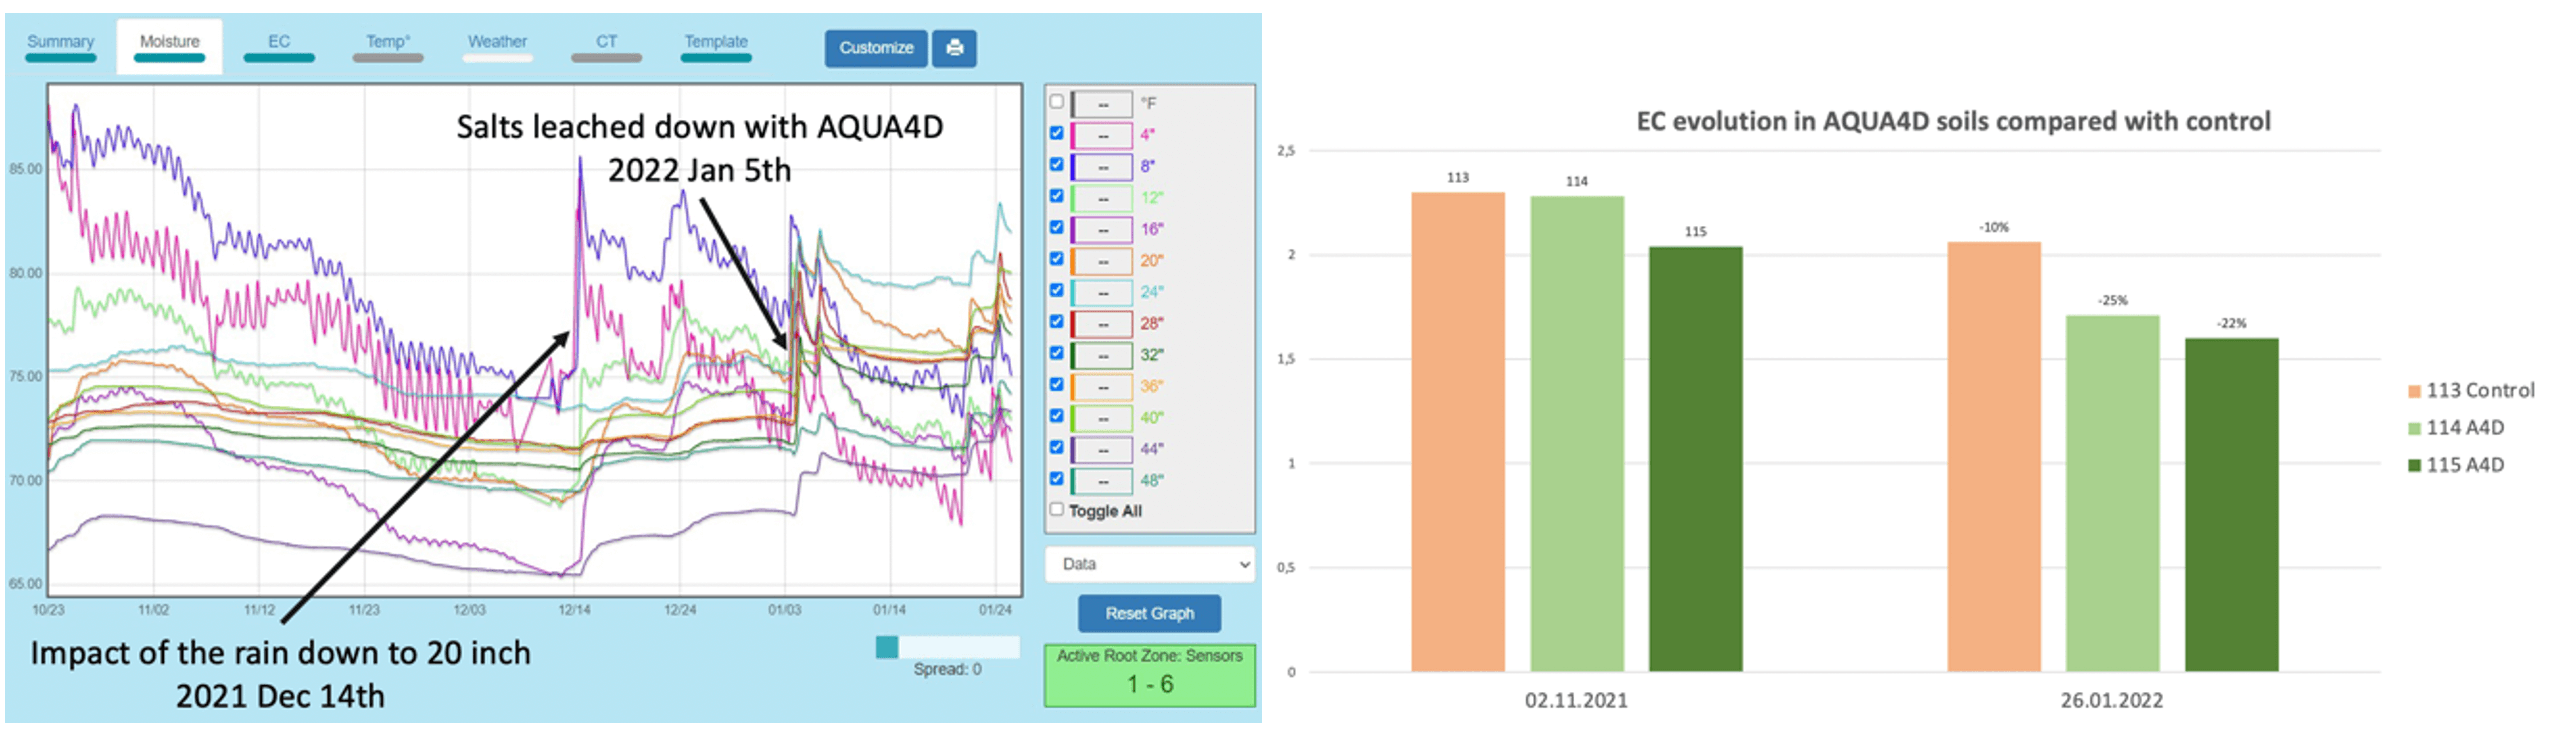This screenshot has width=2558, height=732.
Task: Toggle the 32" depth sensor checkbox
Action: coord(1056,354)
